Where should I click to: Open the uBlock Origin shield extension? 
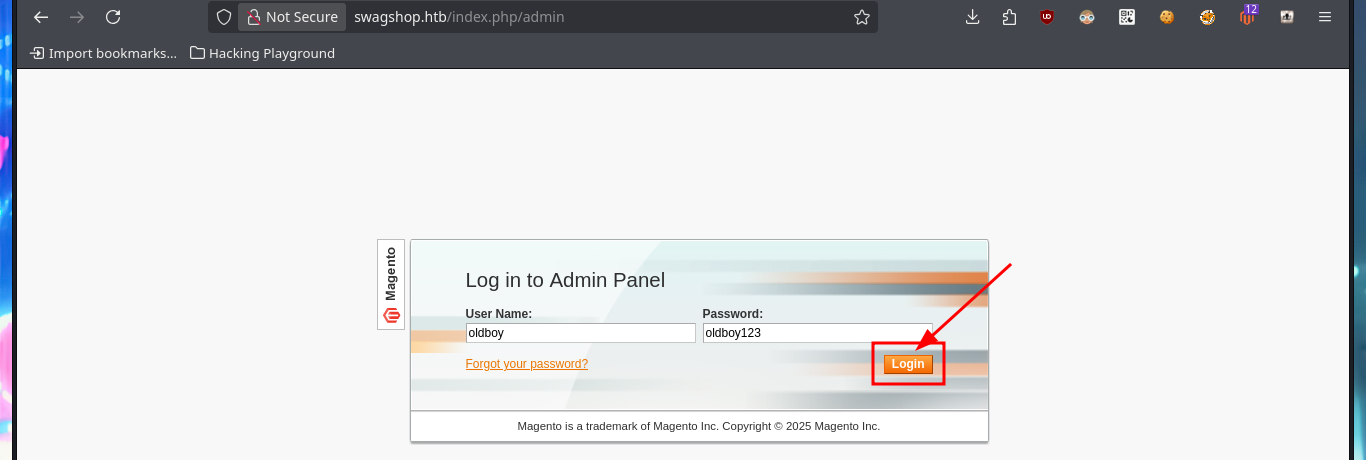[x=1047, y=17]
